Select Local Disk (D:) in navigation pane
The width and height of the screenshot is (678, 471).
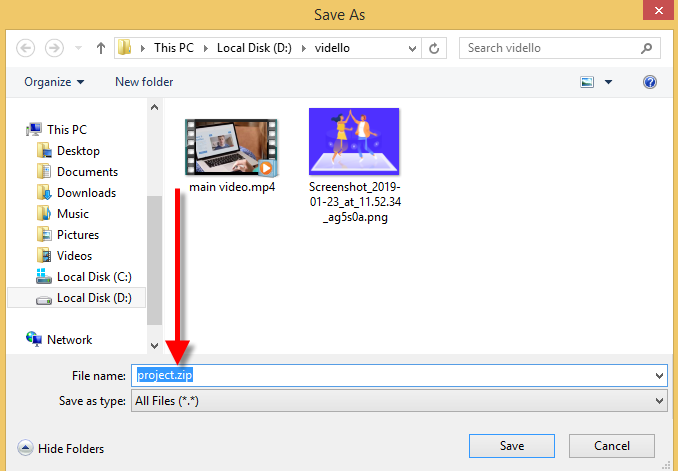point(77,298)
